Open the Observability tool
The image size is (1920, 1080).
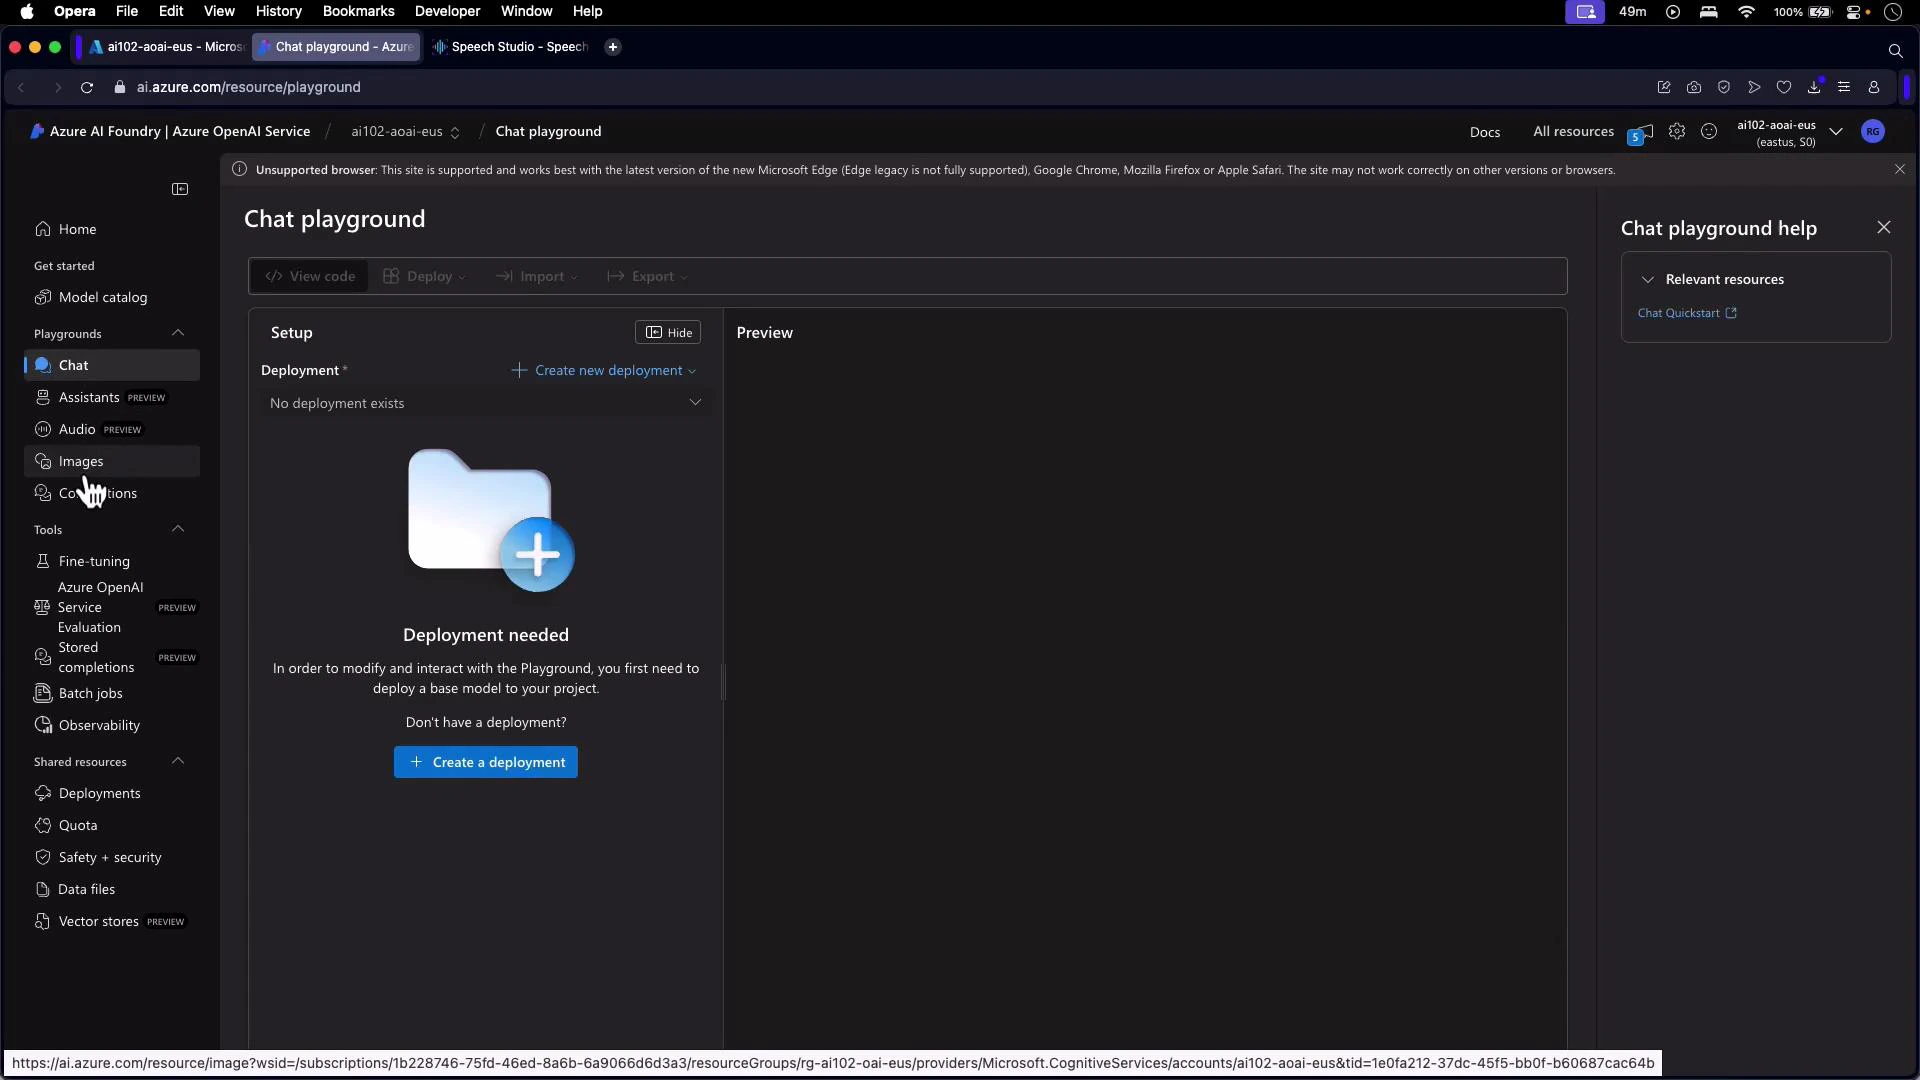point(99,725)
